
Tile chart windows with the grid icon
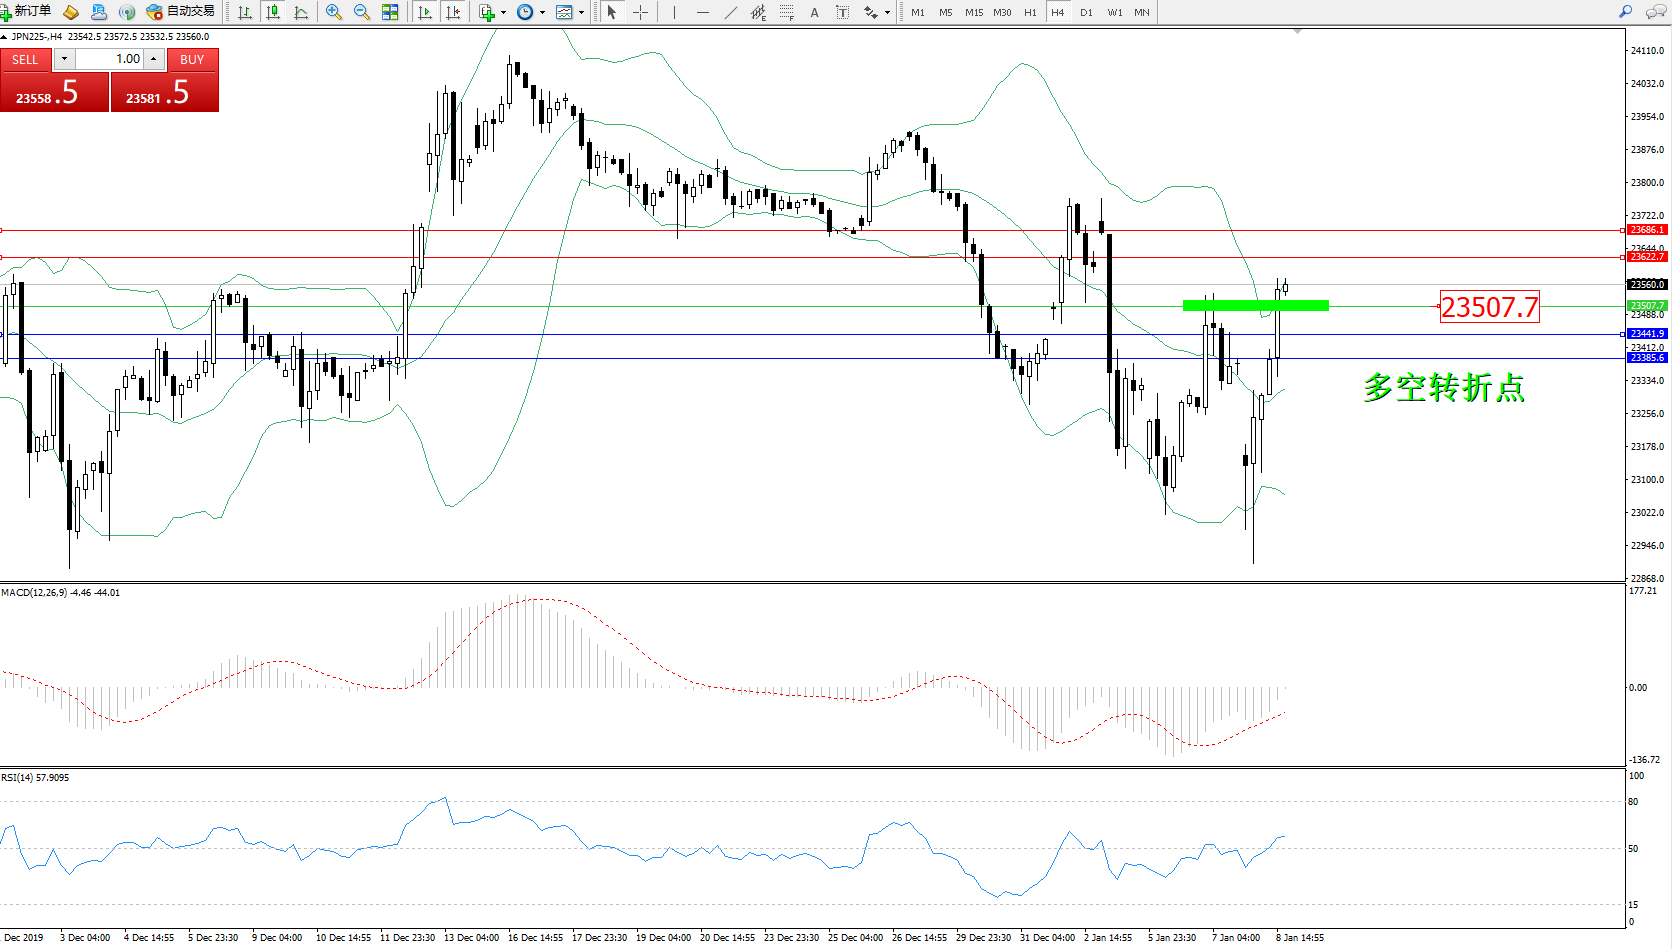tap(390, 12)
